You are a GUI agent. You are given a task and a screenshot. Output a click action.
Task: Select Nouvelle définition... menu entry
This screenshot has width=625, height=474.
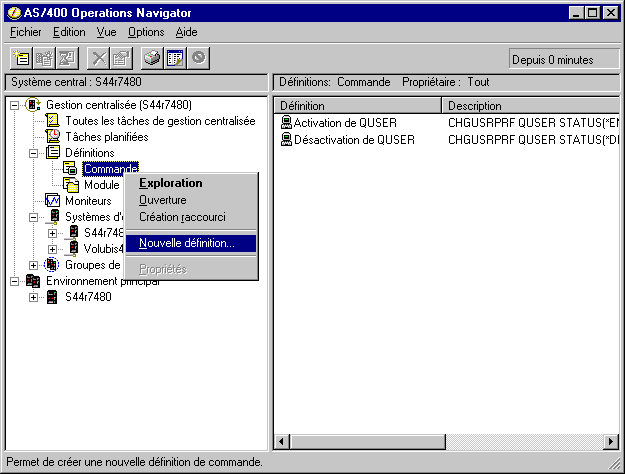(x=191, y=243)
